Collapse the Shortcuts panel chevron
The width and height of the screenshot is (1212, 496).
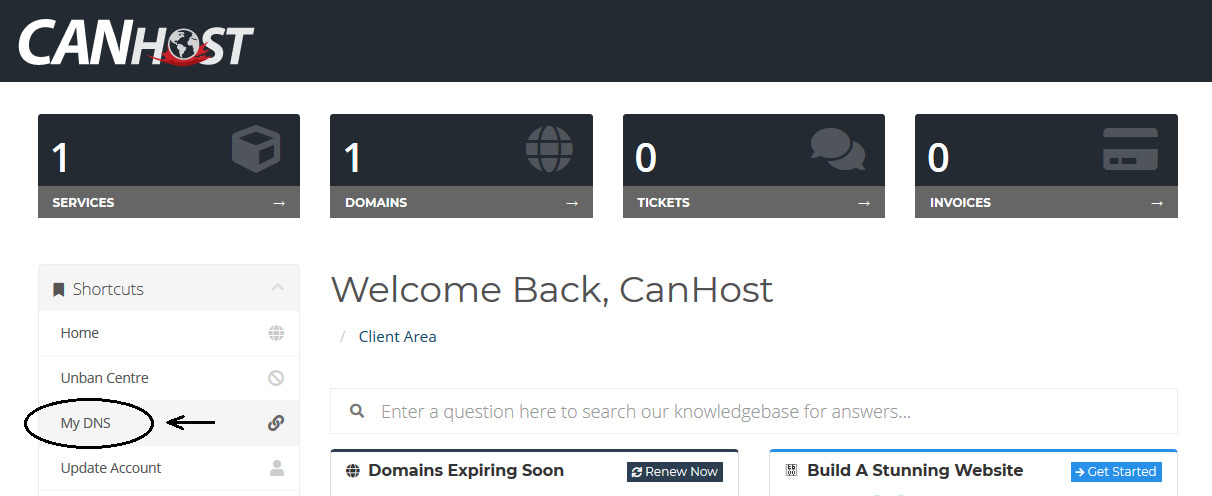click(x=277, y=288)
